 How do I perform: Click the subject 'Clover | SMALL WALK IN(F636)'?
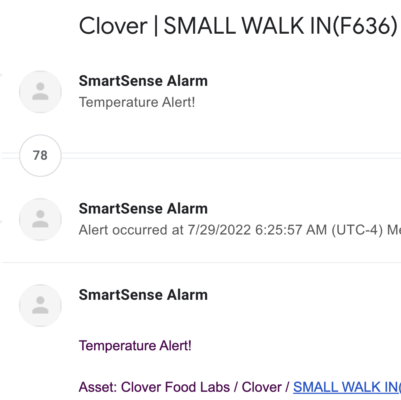(x=238, y=26)
